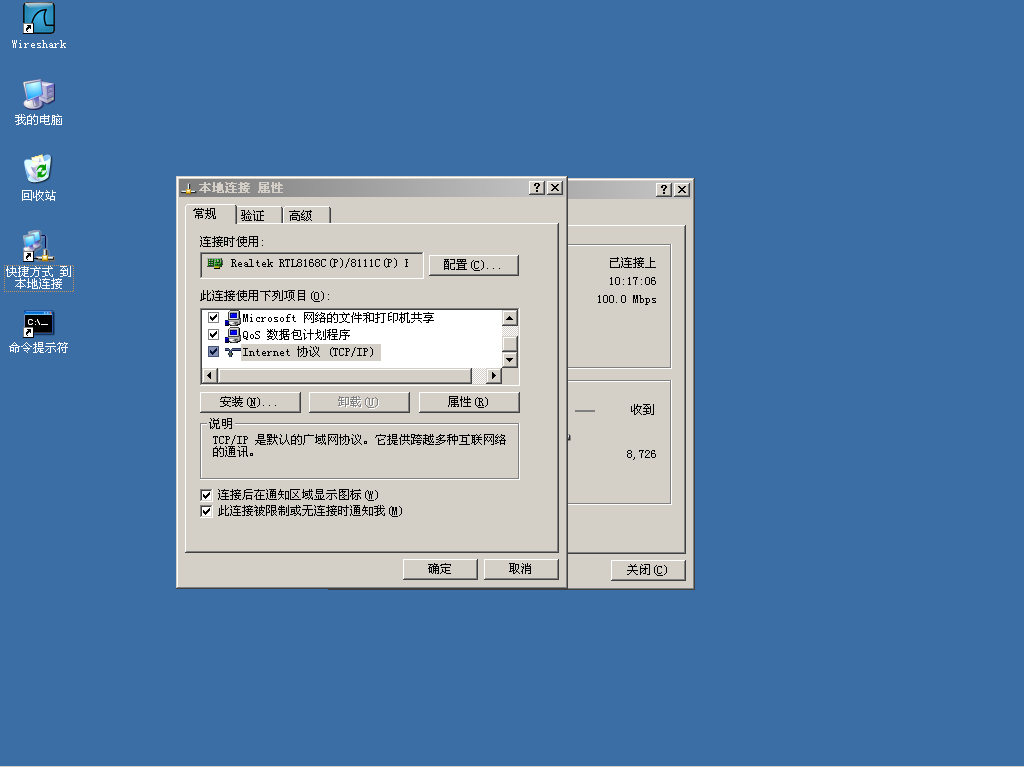Click the list's scroll right arrow
Screen dimensions: 1024x768
tap(494, 376)
